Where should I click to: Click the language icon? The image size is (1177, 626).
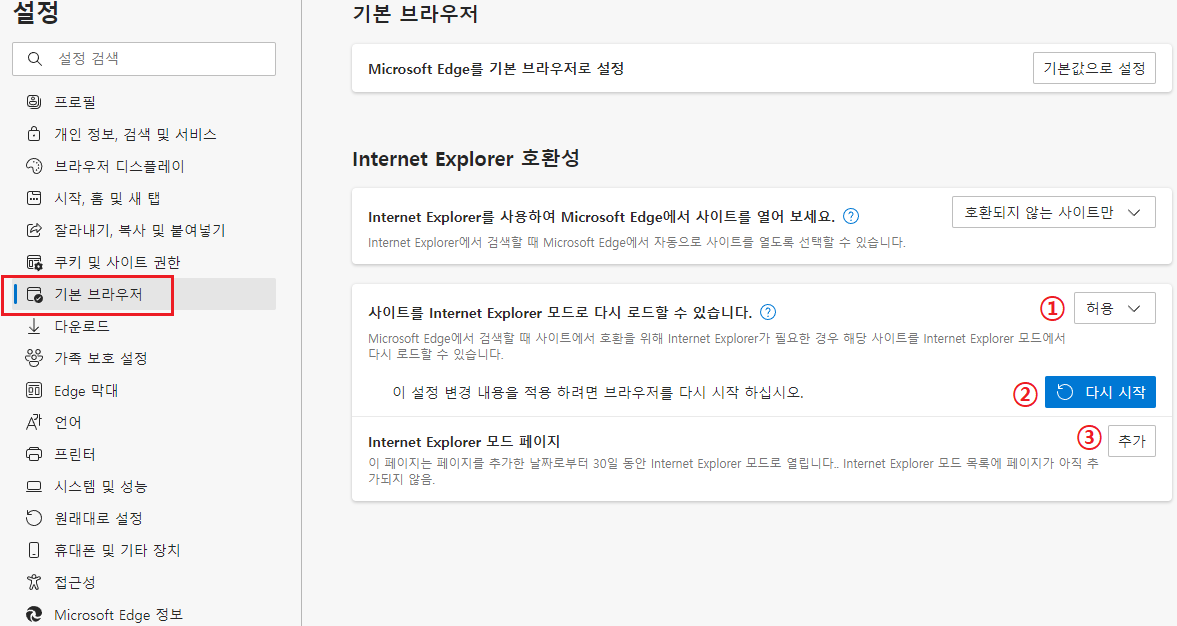tap(34, 422)
